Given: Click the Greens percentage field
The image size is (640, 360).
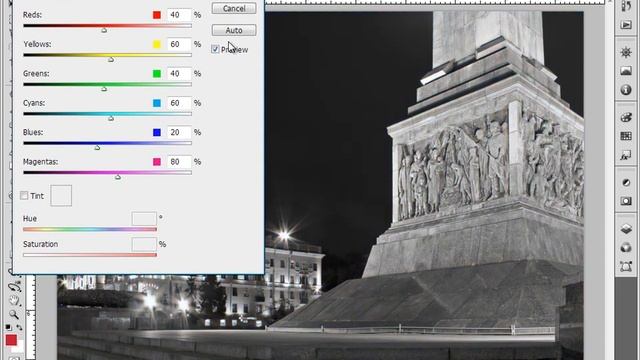Looking at the screenshot, I should [x=179, y=73].
